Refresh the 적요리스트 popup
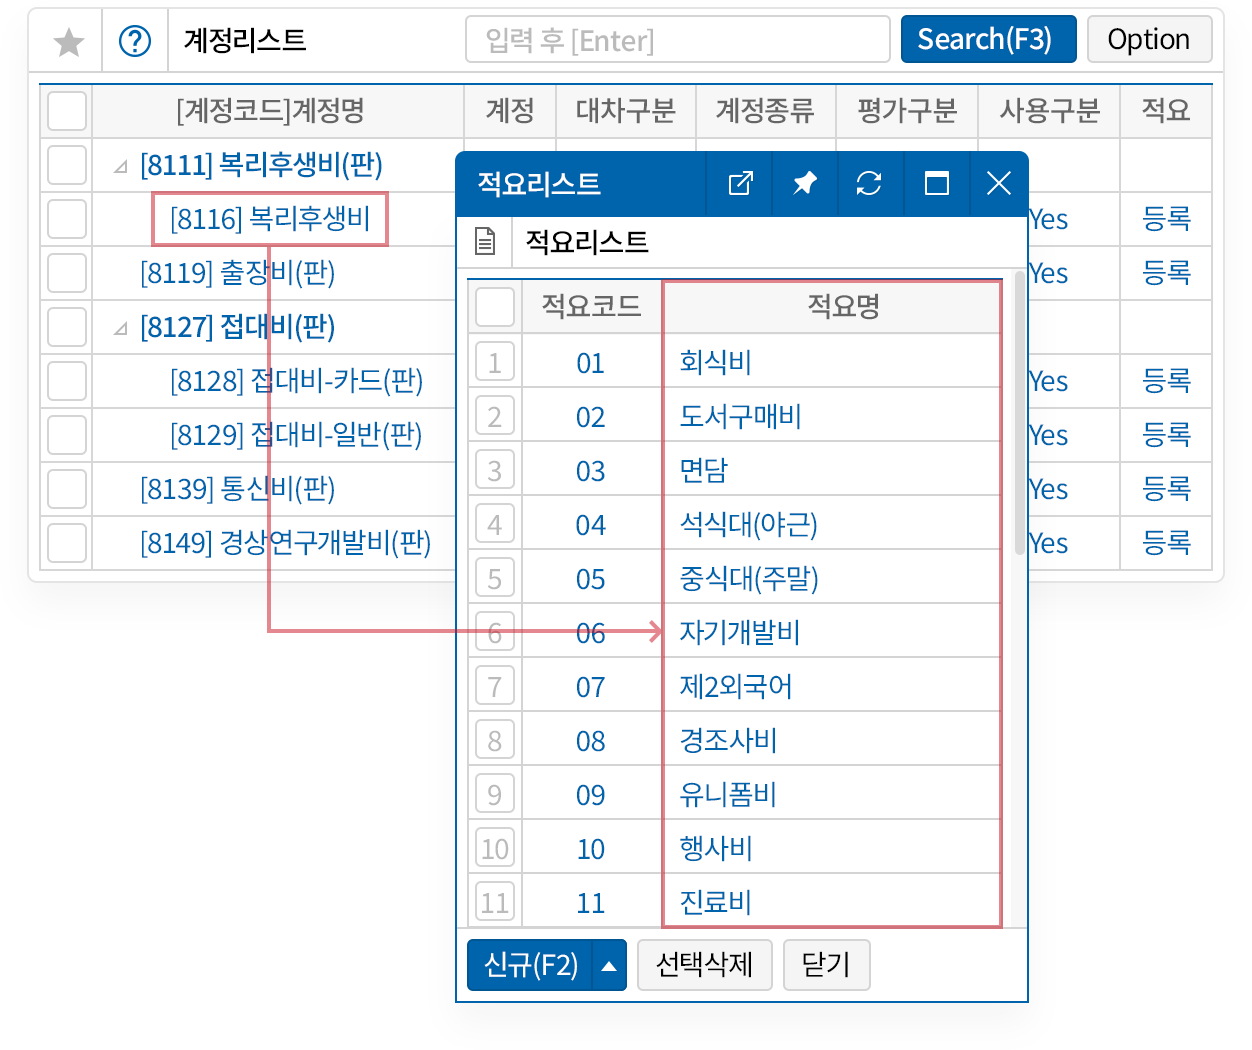The height and width of the screenshot is (1050, 1252). (x=869, y=183)
